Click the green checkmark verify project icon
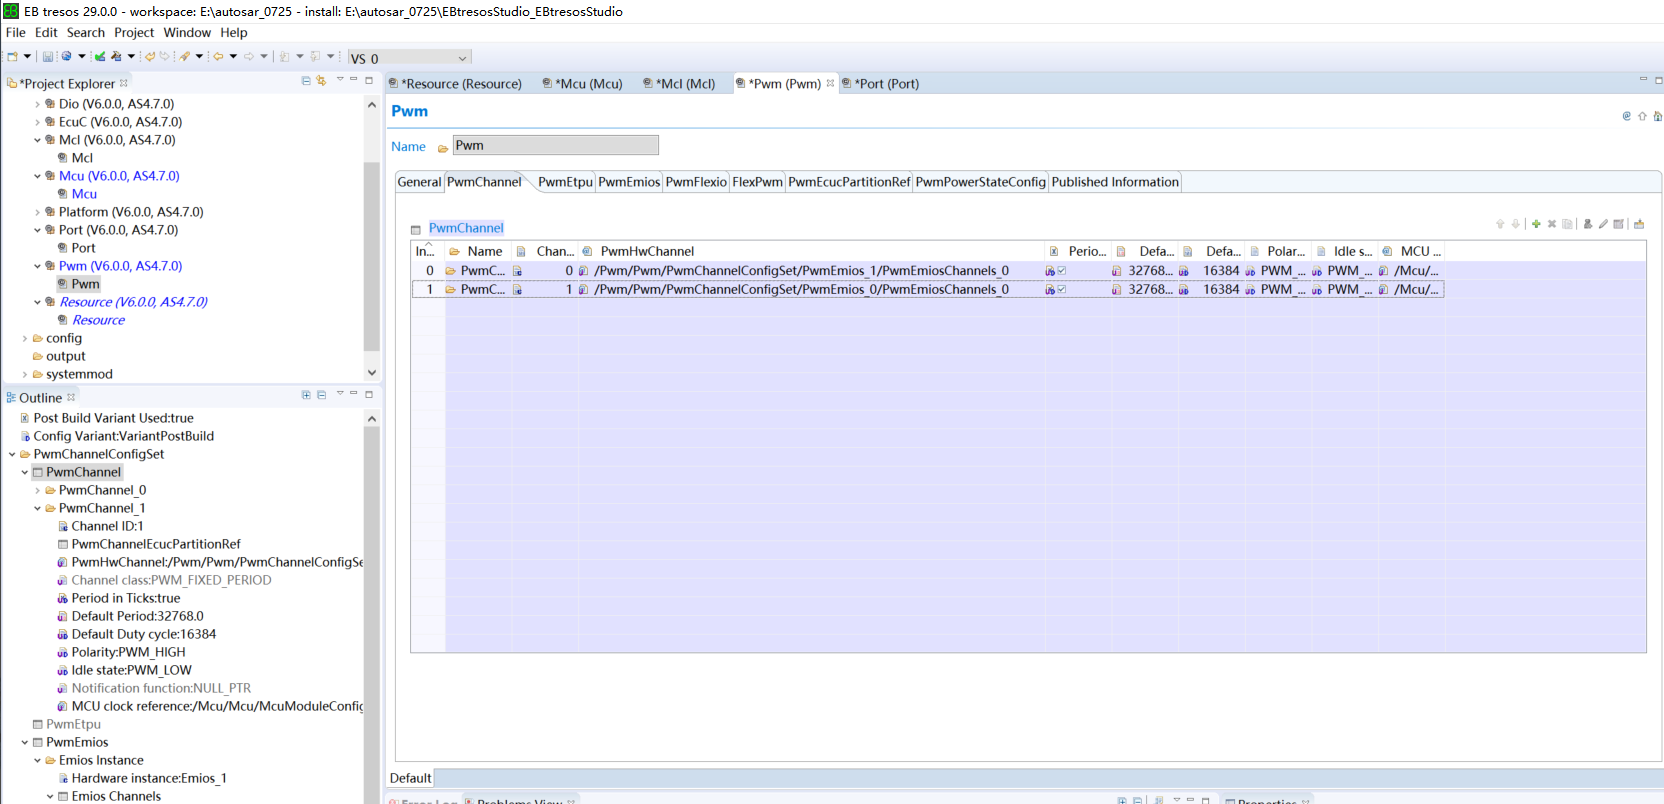 (x=100, y=57)
